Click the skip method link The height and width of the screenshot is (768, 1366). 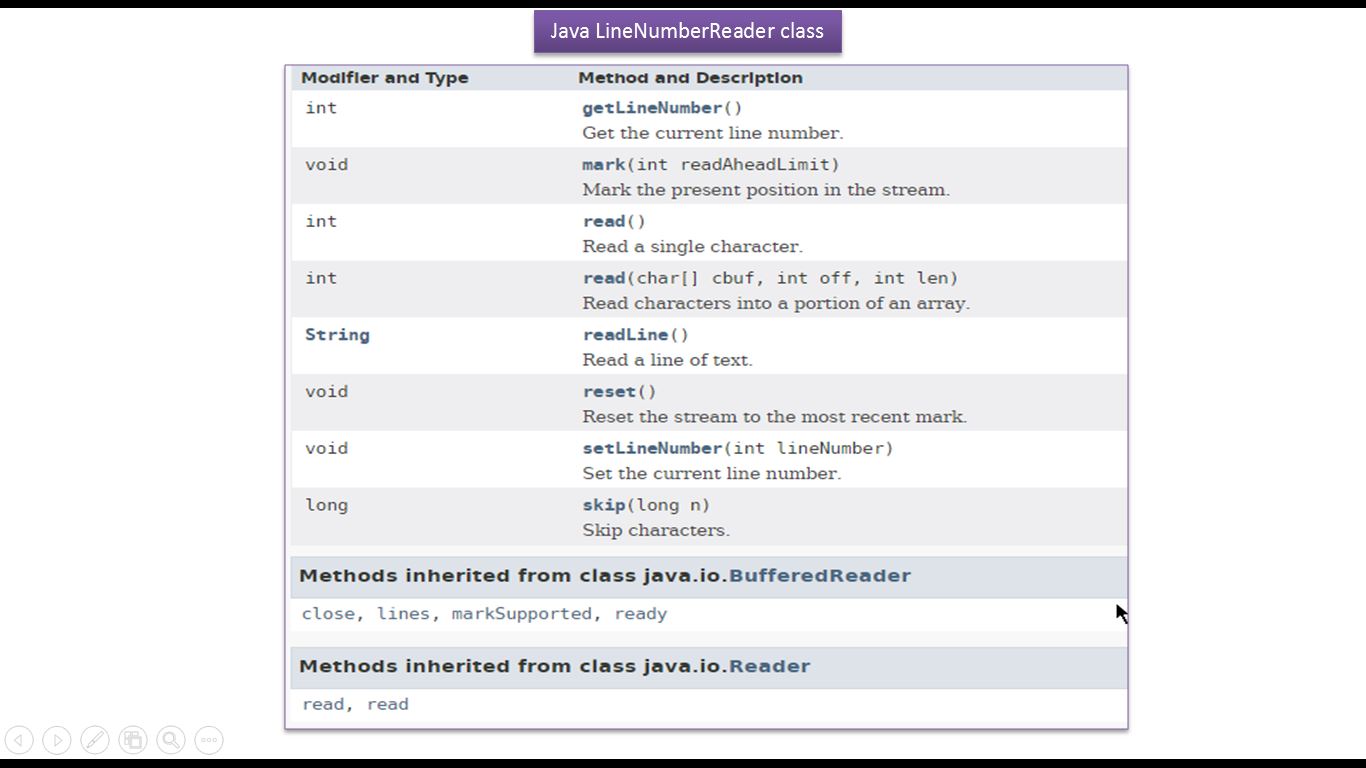603,505
